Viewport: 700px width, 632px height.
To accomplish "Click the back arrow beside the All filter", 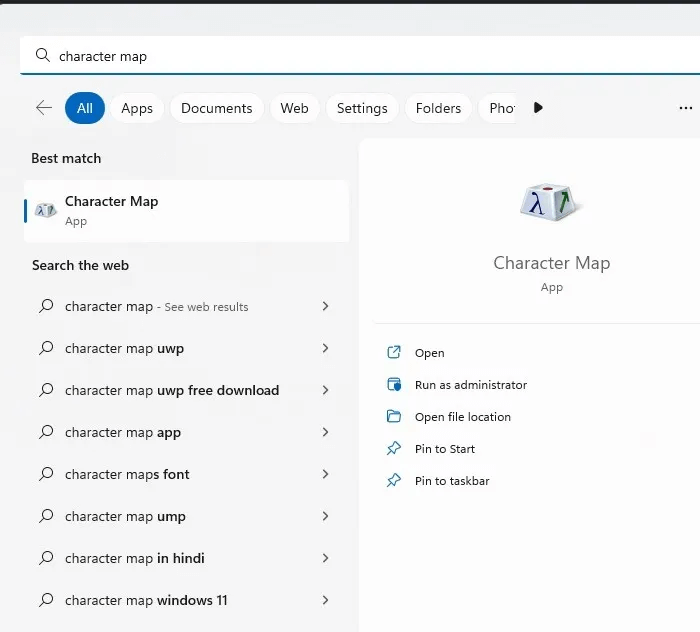I will point(44,108).
